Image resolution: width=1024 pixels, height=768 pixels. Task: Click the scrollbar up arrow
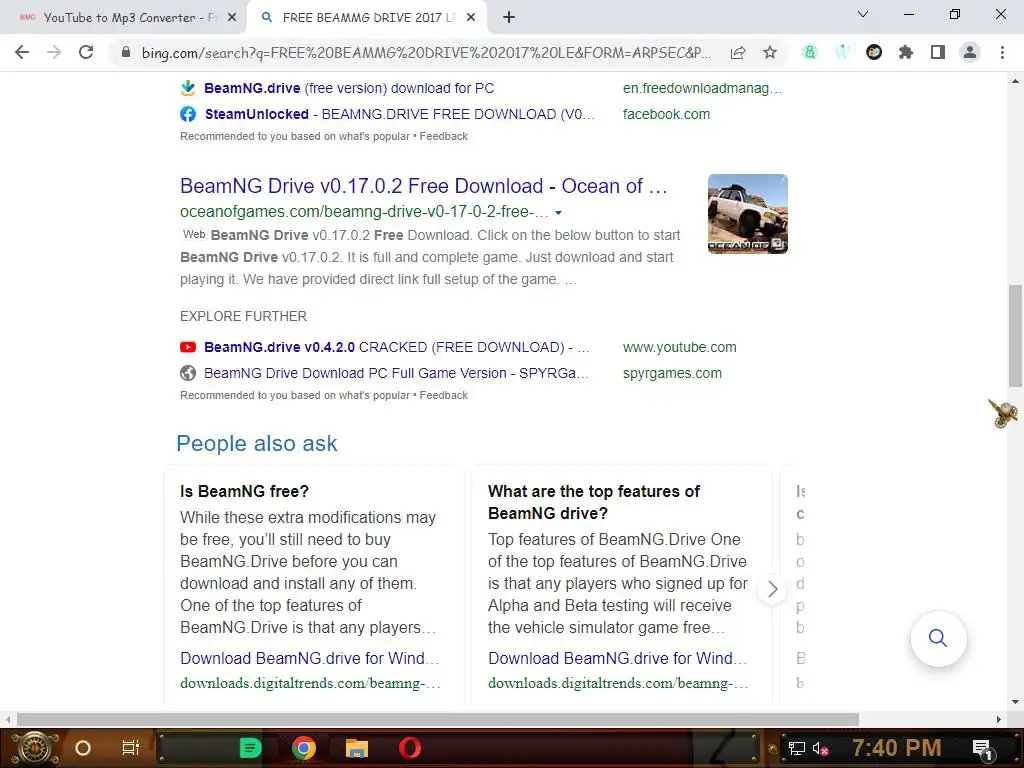1015,82
